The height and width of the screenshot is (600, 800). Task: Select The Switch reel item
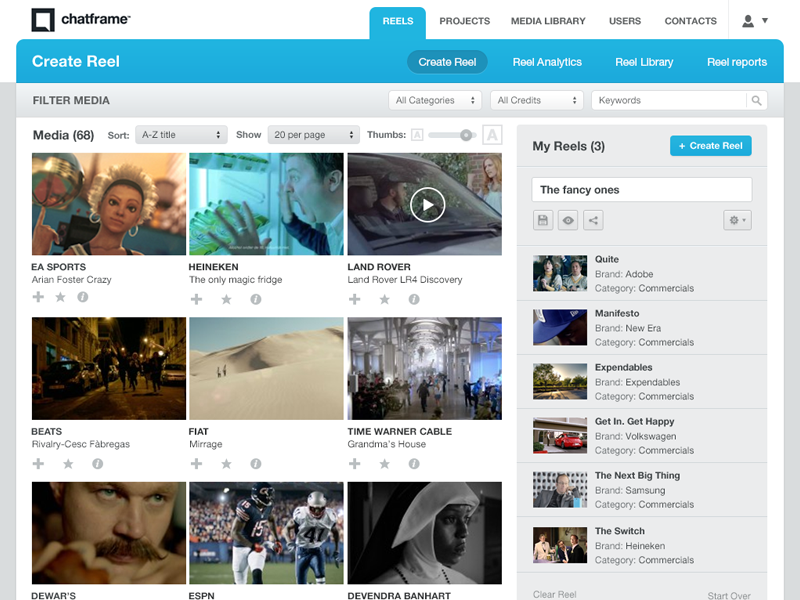click(x=642, y=545)
